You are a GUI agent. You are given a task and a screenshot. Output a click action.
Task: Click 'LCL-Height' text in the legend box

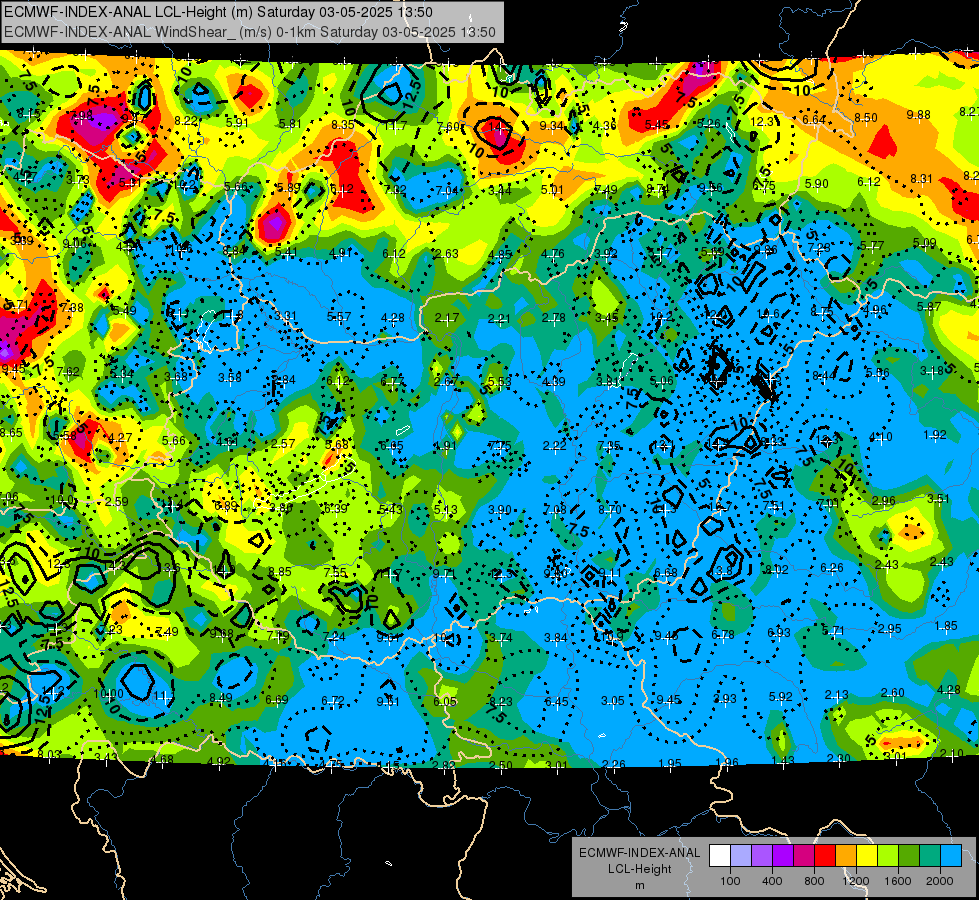[x=639, y=869]
